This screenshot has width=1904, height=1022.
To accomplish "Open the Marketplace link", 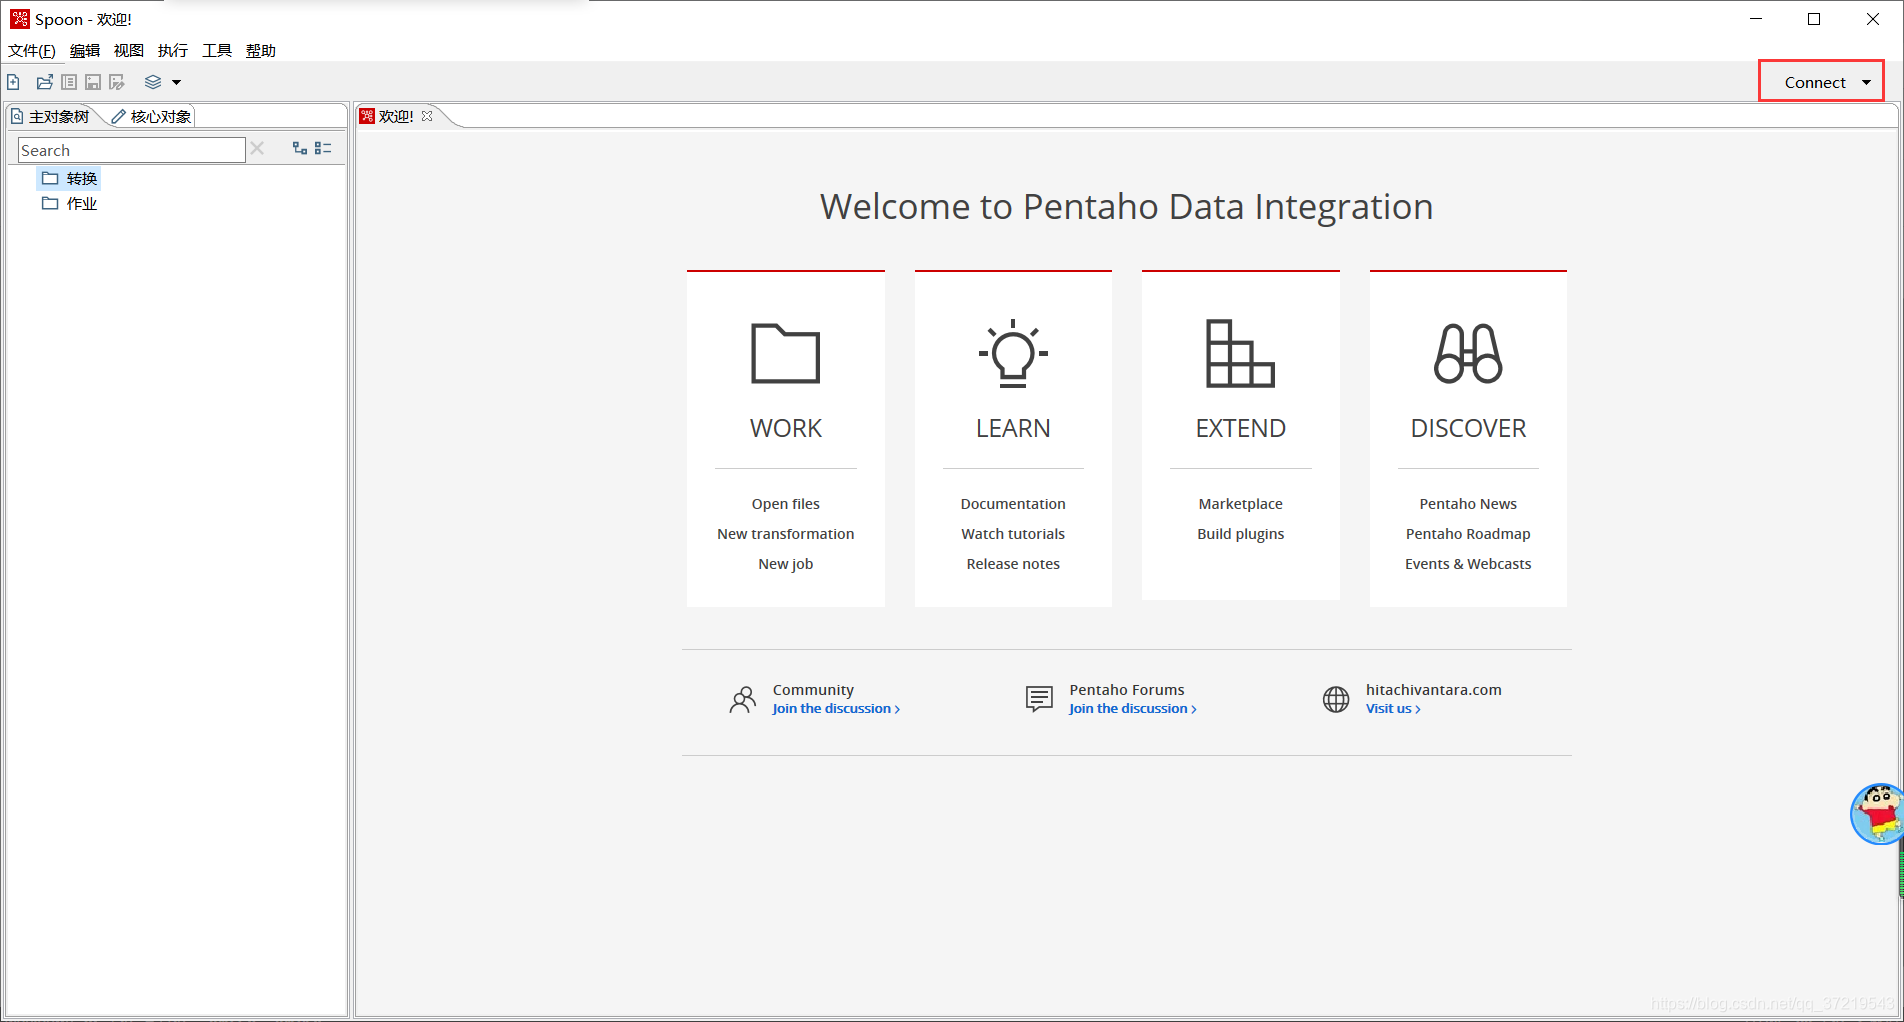I will [1240, 504].
